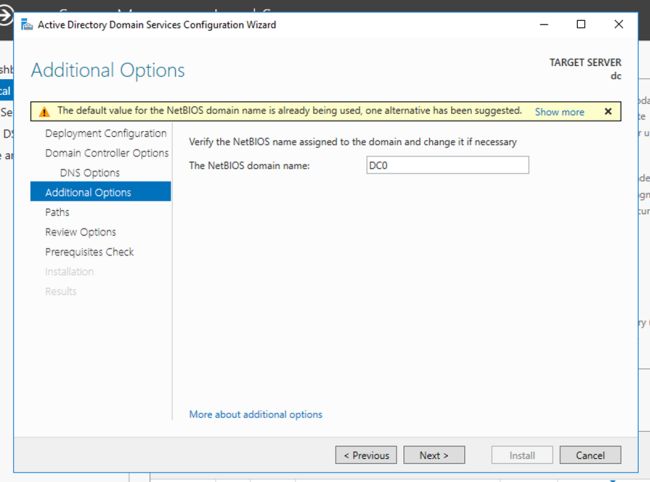
Task: Click the wizard window title text
Action: [157, 25]
